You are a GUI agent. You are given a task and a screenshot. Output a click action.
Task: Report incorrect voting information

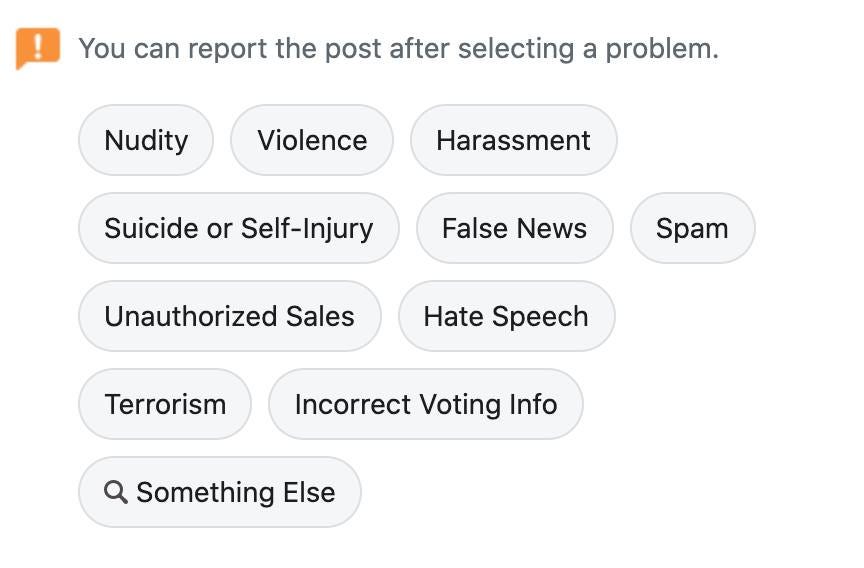coord(426,404)
